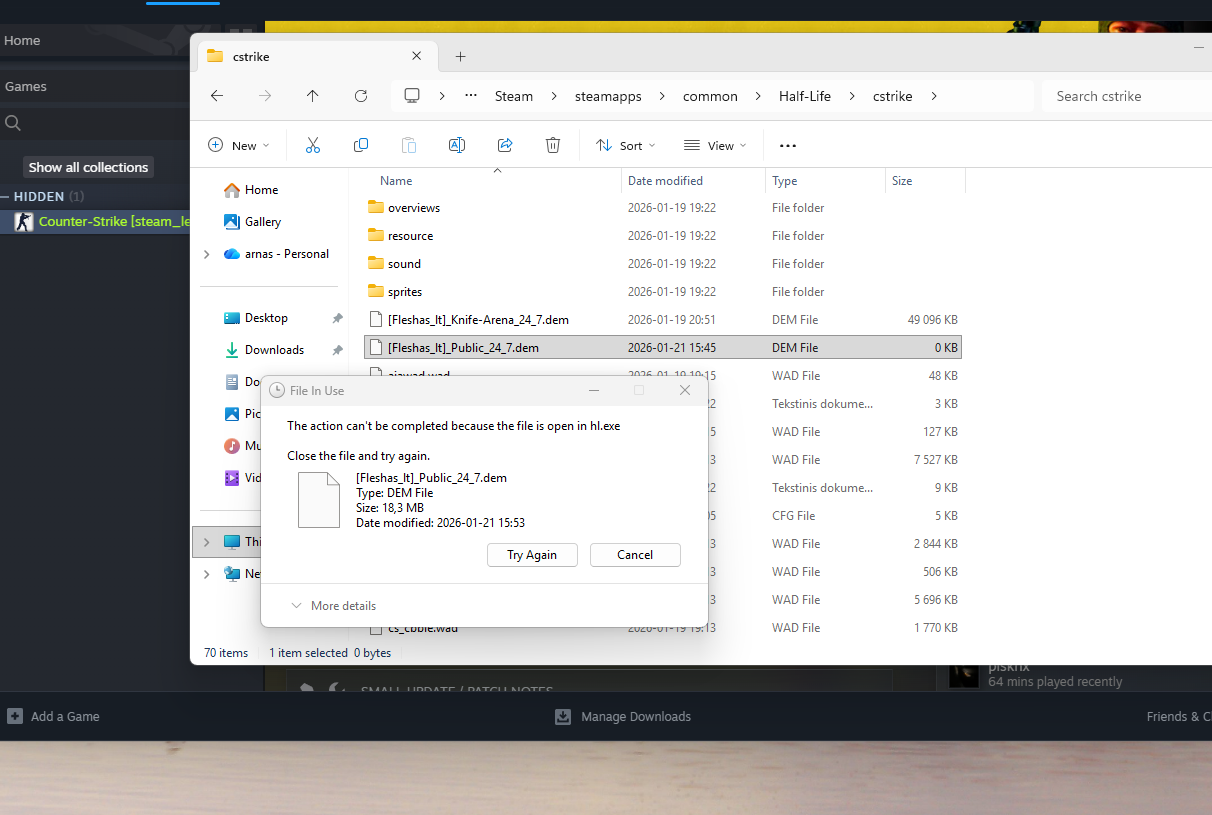Open Friends & Chat in Steam
The width and height of the screenshot is (1212, 815).
[x=1178, y=716]
